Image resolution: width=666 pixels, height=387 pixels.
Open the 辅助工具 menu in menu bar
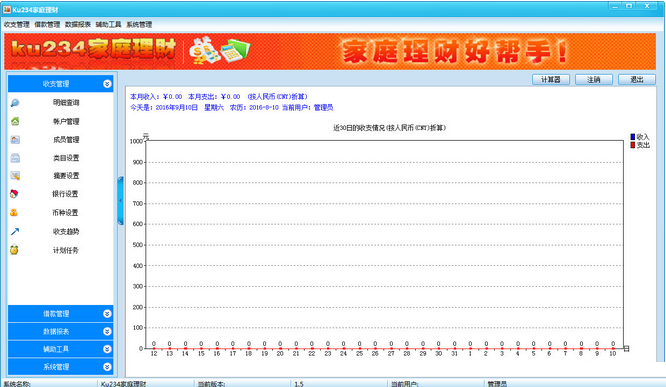tap(108, 25)
